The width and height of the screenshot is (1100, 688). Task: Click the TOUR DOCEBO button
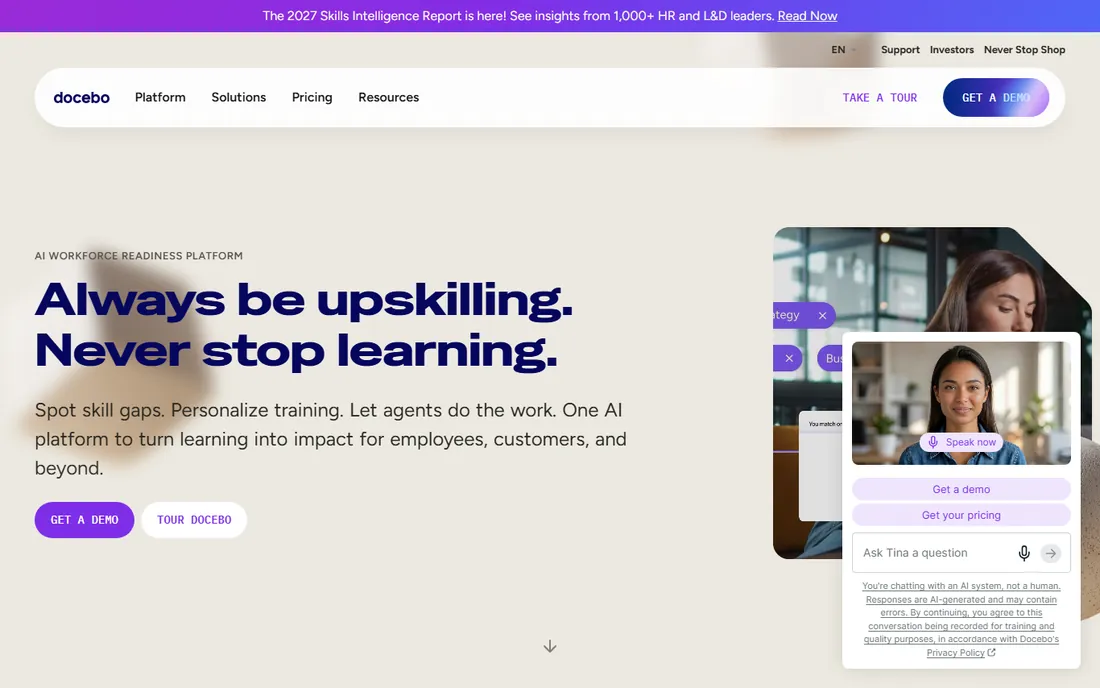click(194, 520)
